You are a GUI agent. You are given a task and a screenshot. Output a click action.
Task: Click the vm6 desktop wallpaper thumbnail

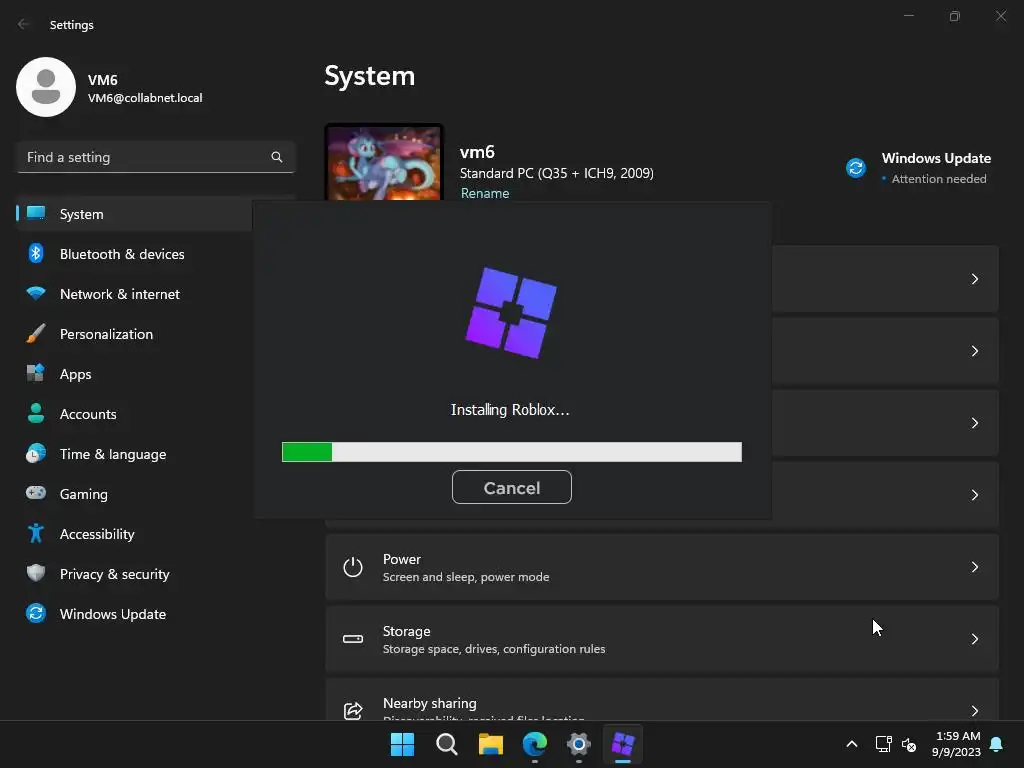(x=384, y=162)
